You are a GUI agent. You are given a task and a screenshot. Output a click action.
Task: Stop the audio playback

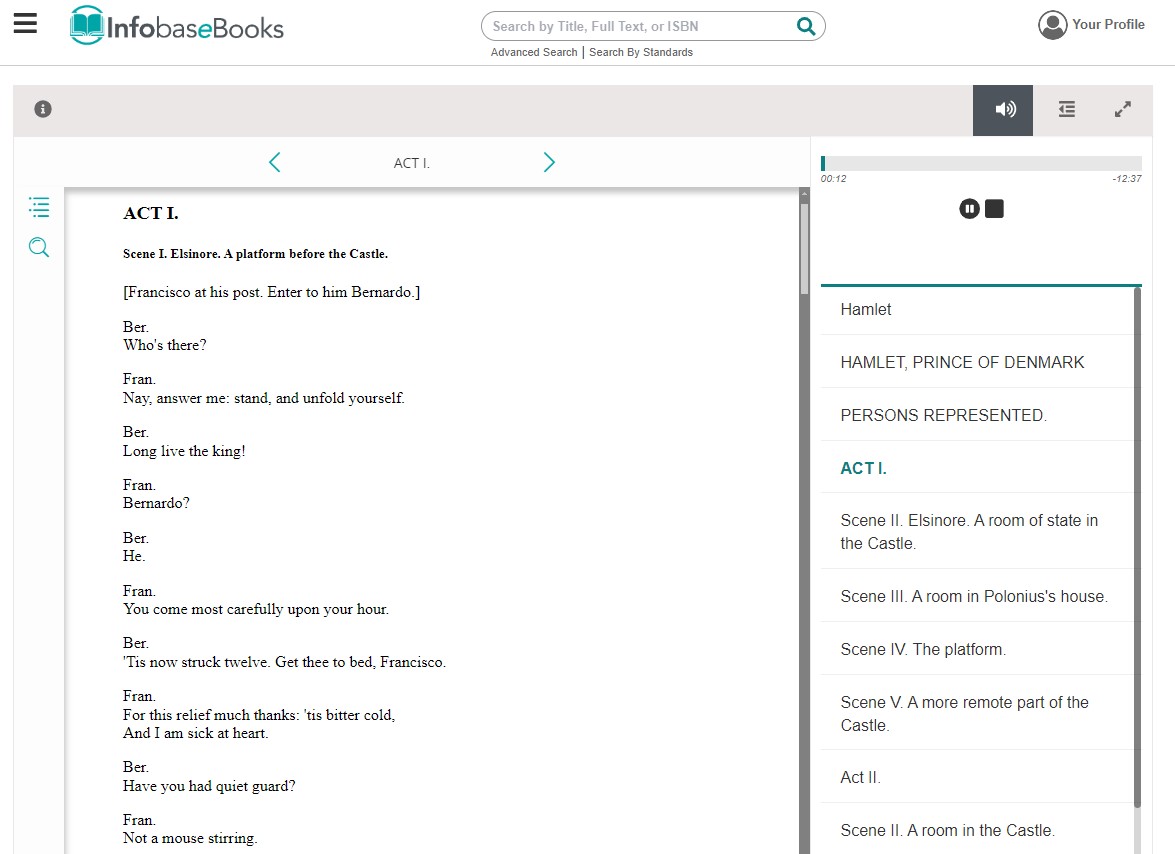(994, 208)
